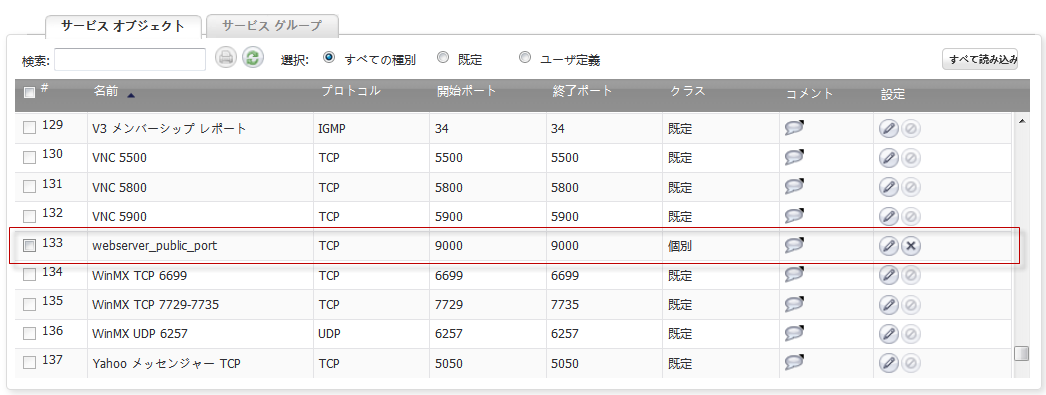This screenshot has height=395, width=1046.
Task: Click the scrollbar up arrow
Action: point(1021,121)
